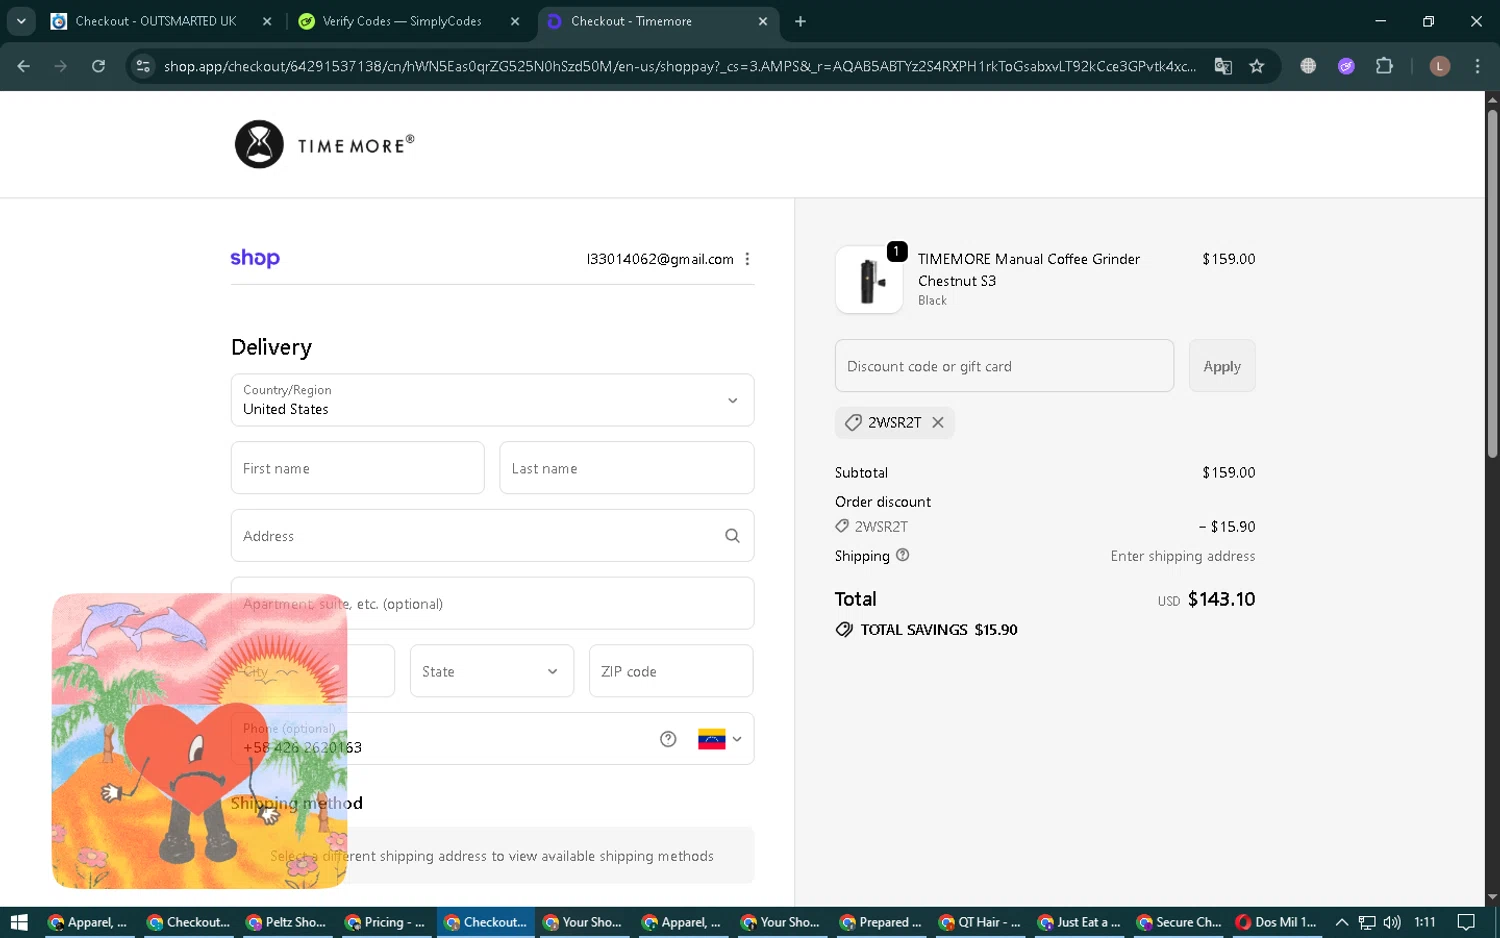Bookmark this page with star icon
The image size is (1500, 938).
click(x=1257, y=66)
